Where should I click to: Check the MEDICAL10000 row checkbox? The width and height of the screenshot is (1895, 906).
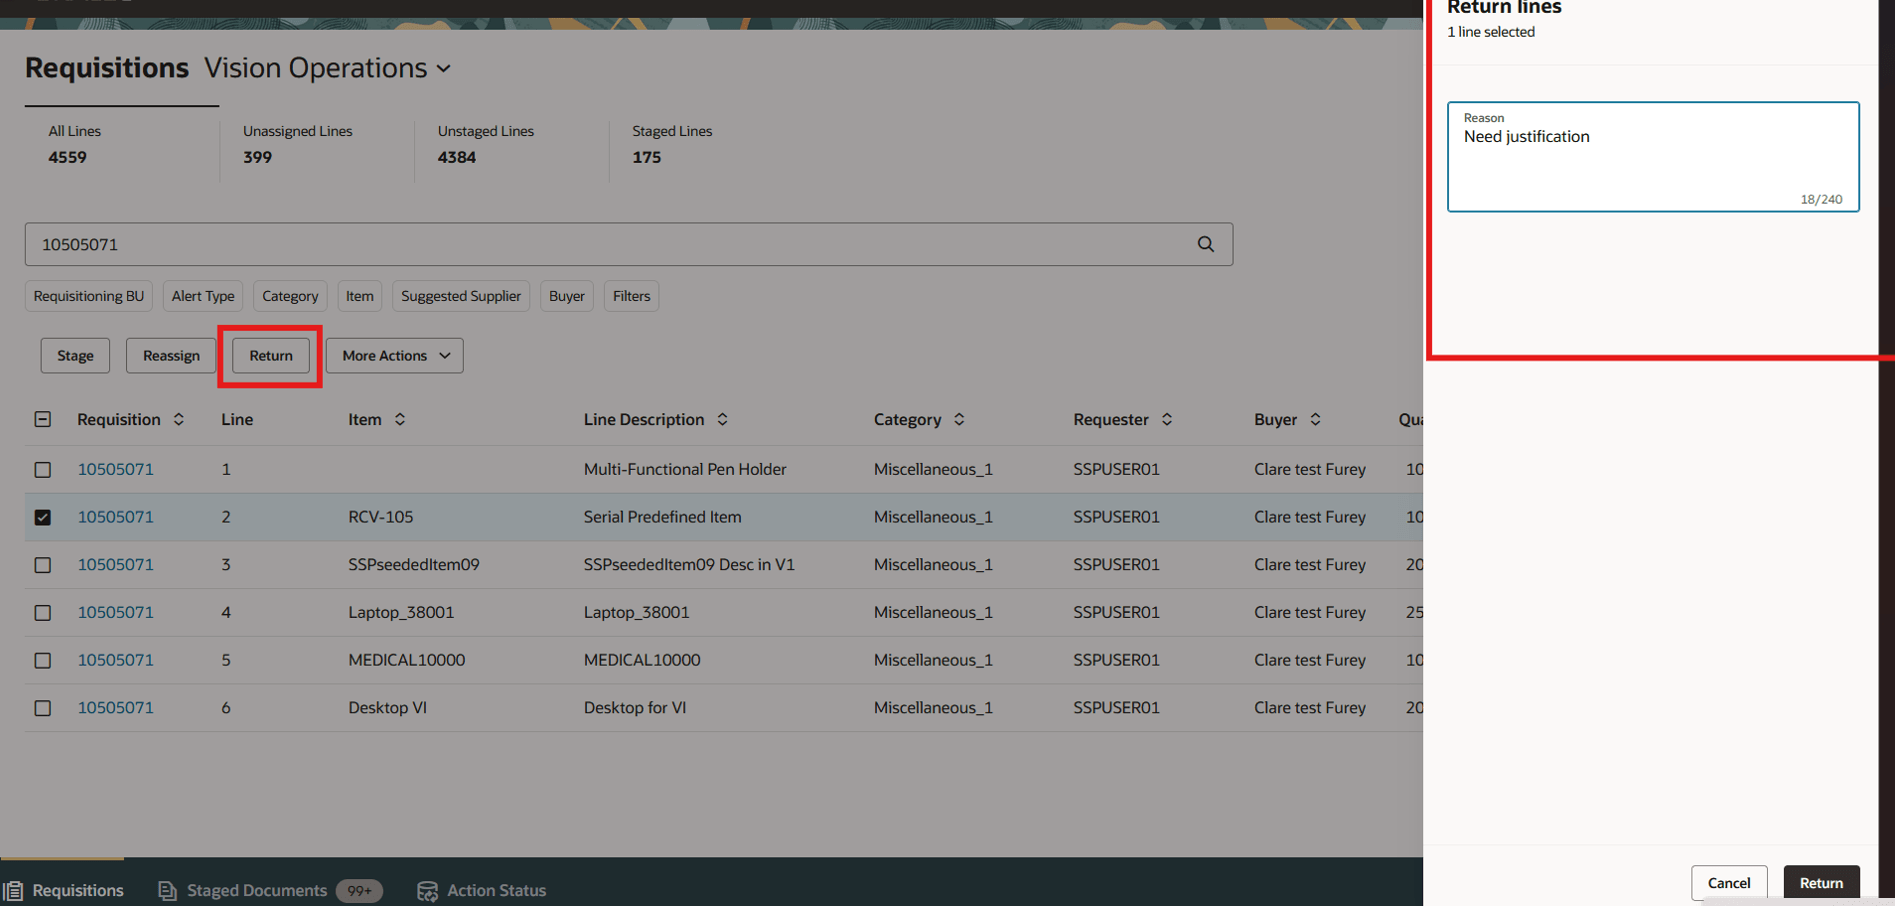(43, 660)
